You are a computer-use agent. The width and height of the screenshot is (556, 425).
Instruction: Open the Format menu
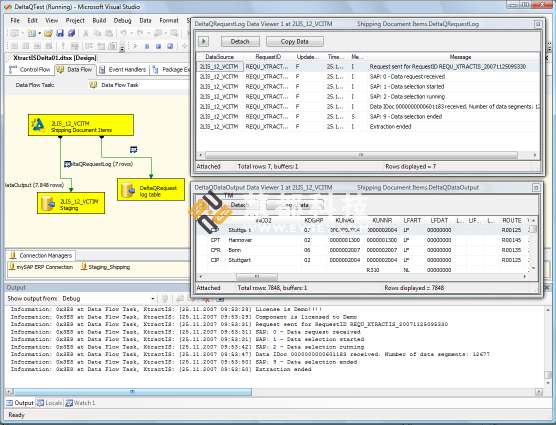(x=169, y=21)
